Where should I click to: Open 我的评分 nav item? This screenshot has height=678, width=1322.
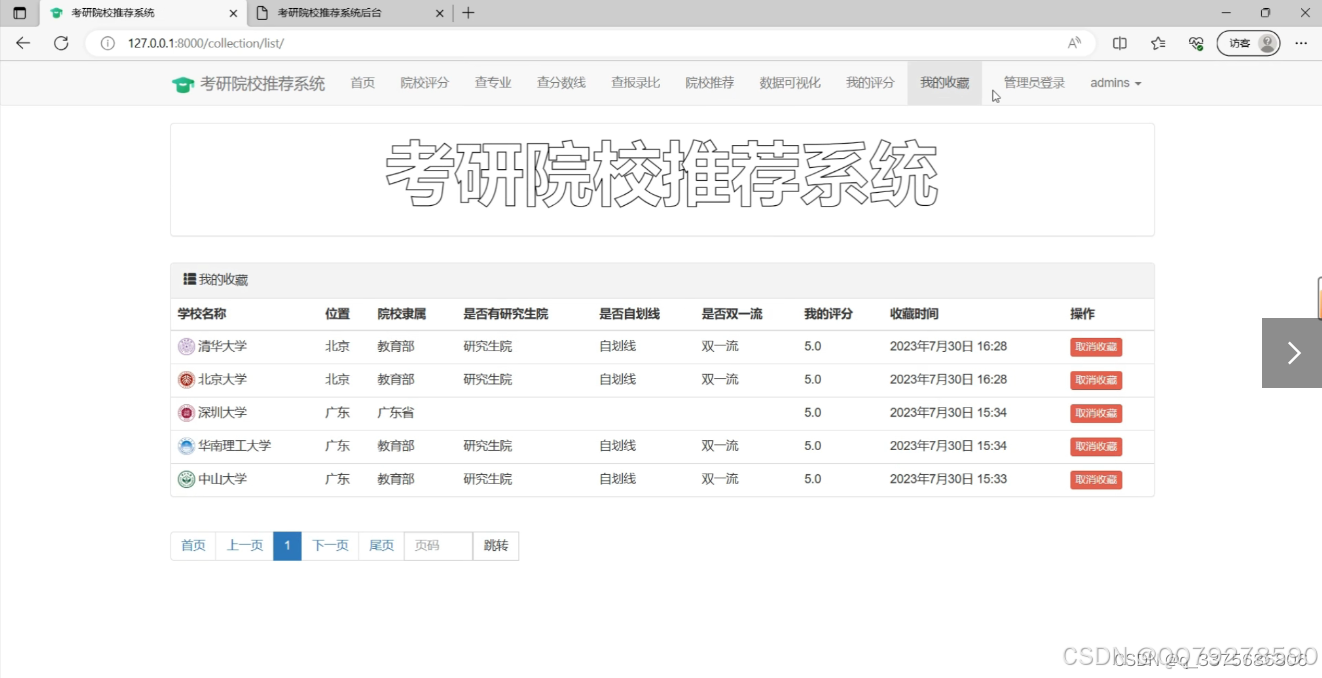(870, 83)
